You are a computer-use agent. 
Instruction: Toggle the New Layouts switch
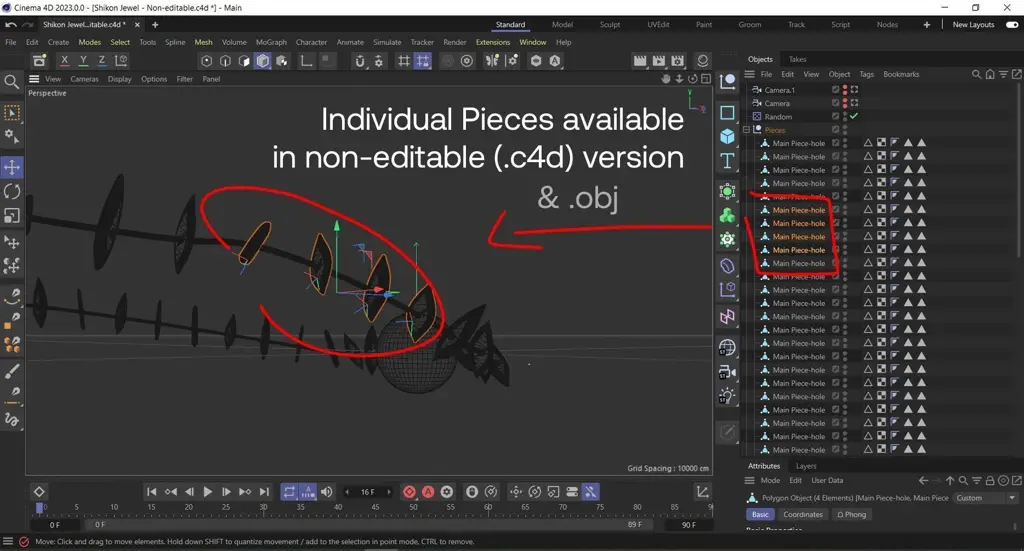pos(1012,25)
